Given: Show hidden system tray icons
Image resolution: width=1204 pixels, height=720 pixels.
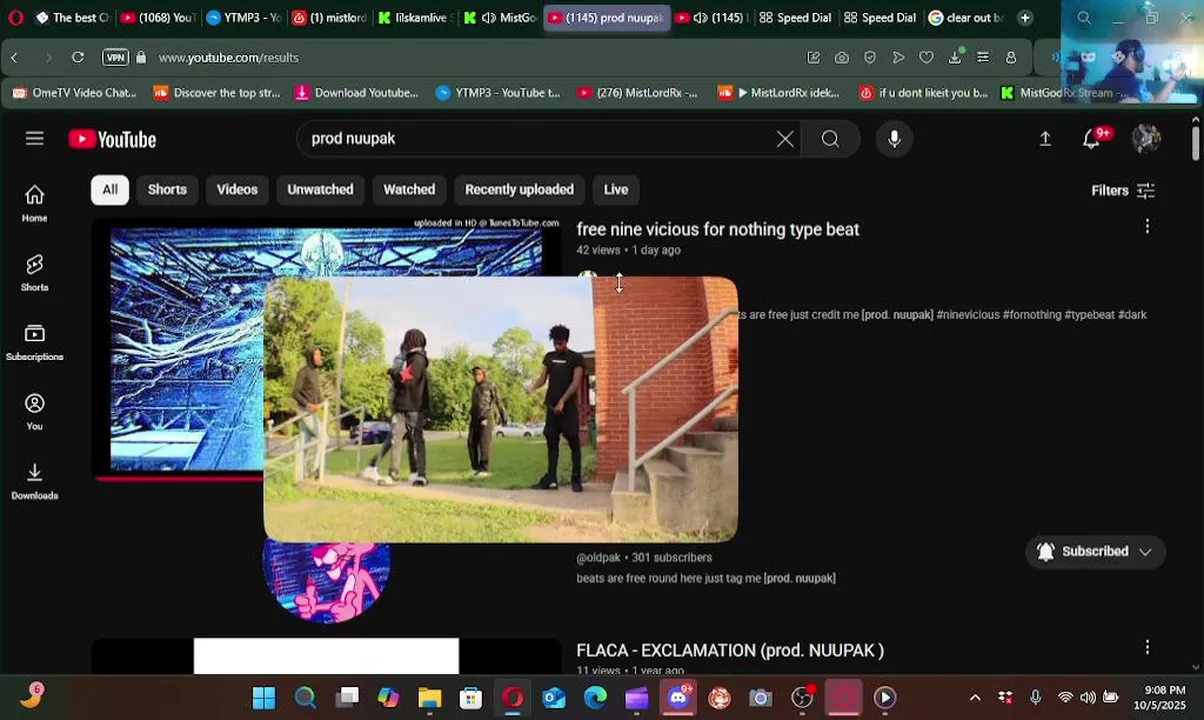Looking at the screenshot, I should click(975, 698).
